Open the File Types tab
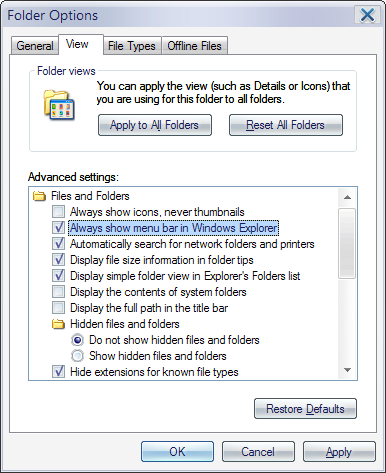The image size is (386, 473). (x=132, y=46)
